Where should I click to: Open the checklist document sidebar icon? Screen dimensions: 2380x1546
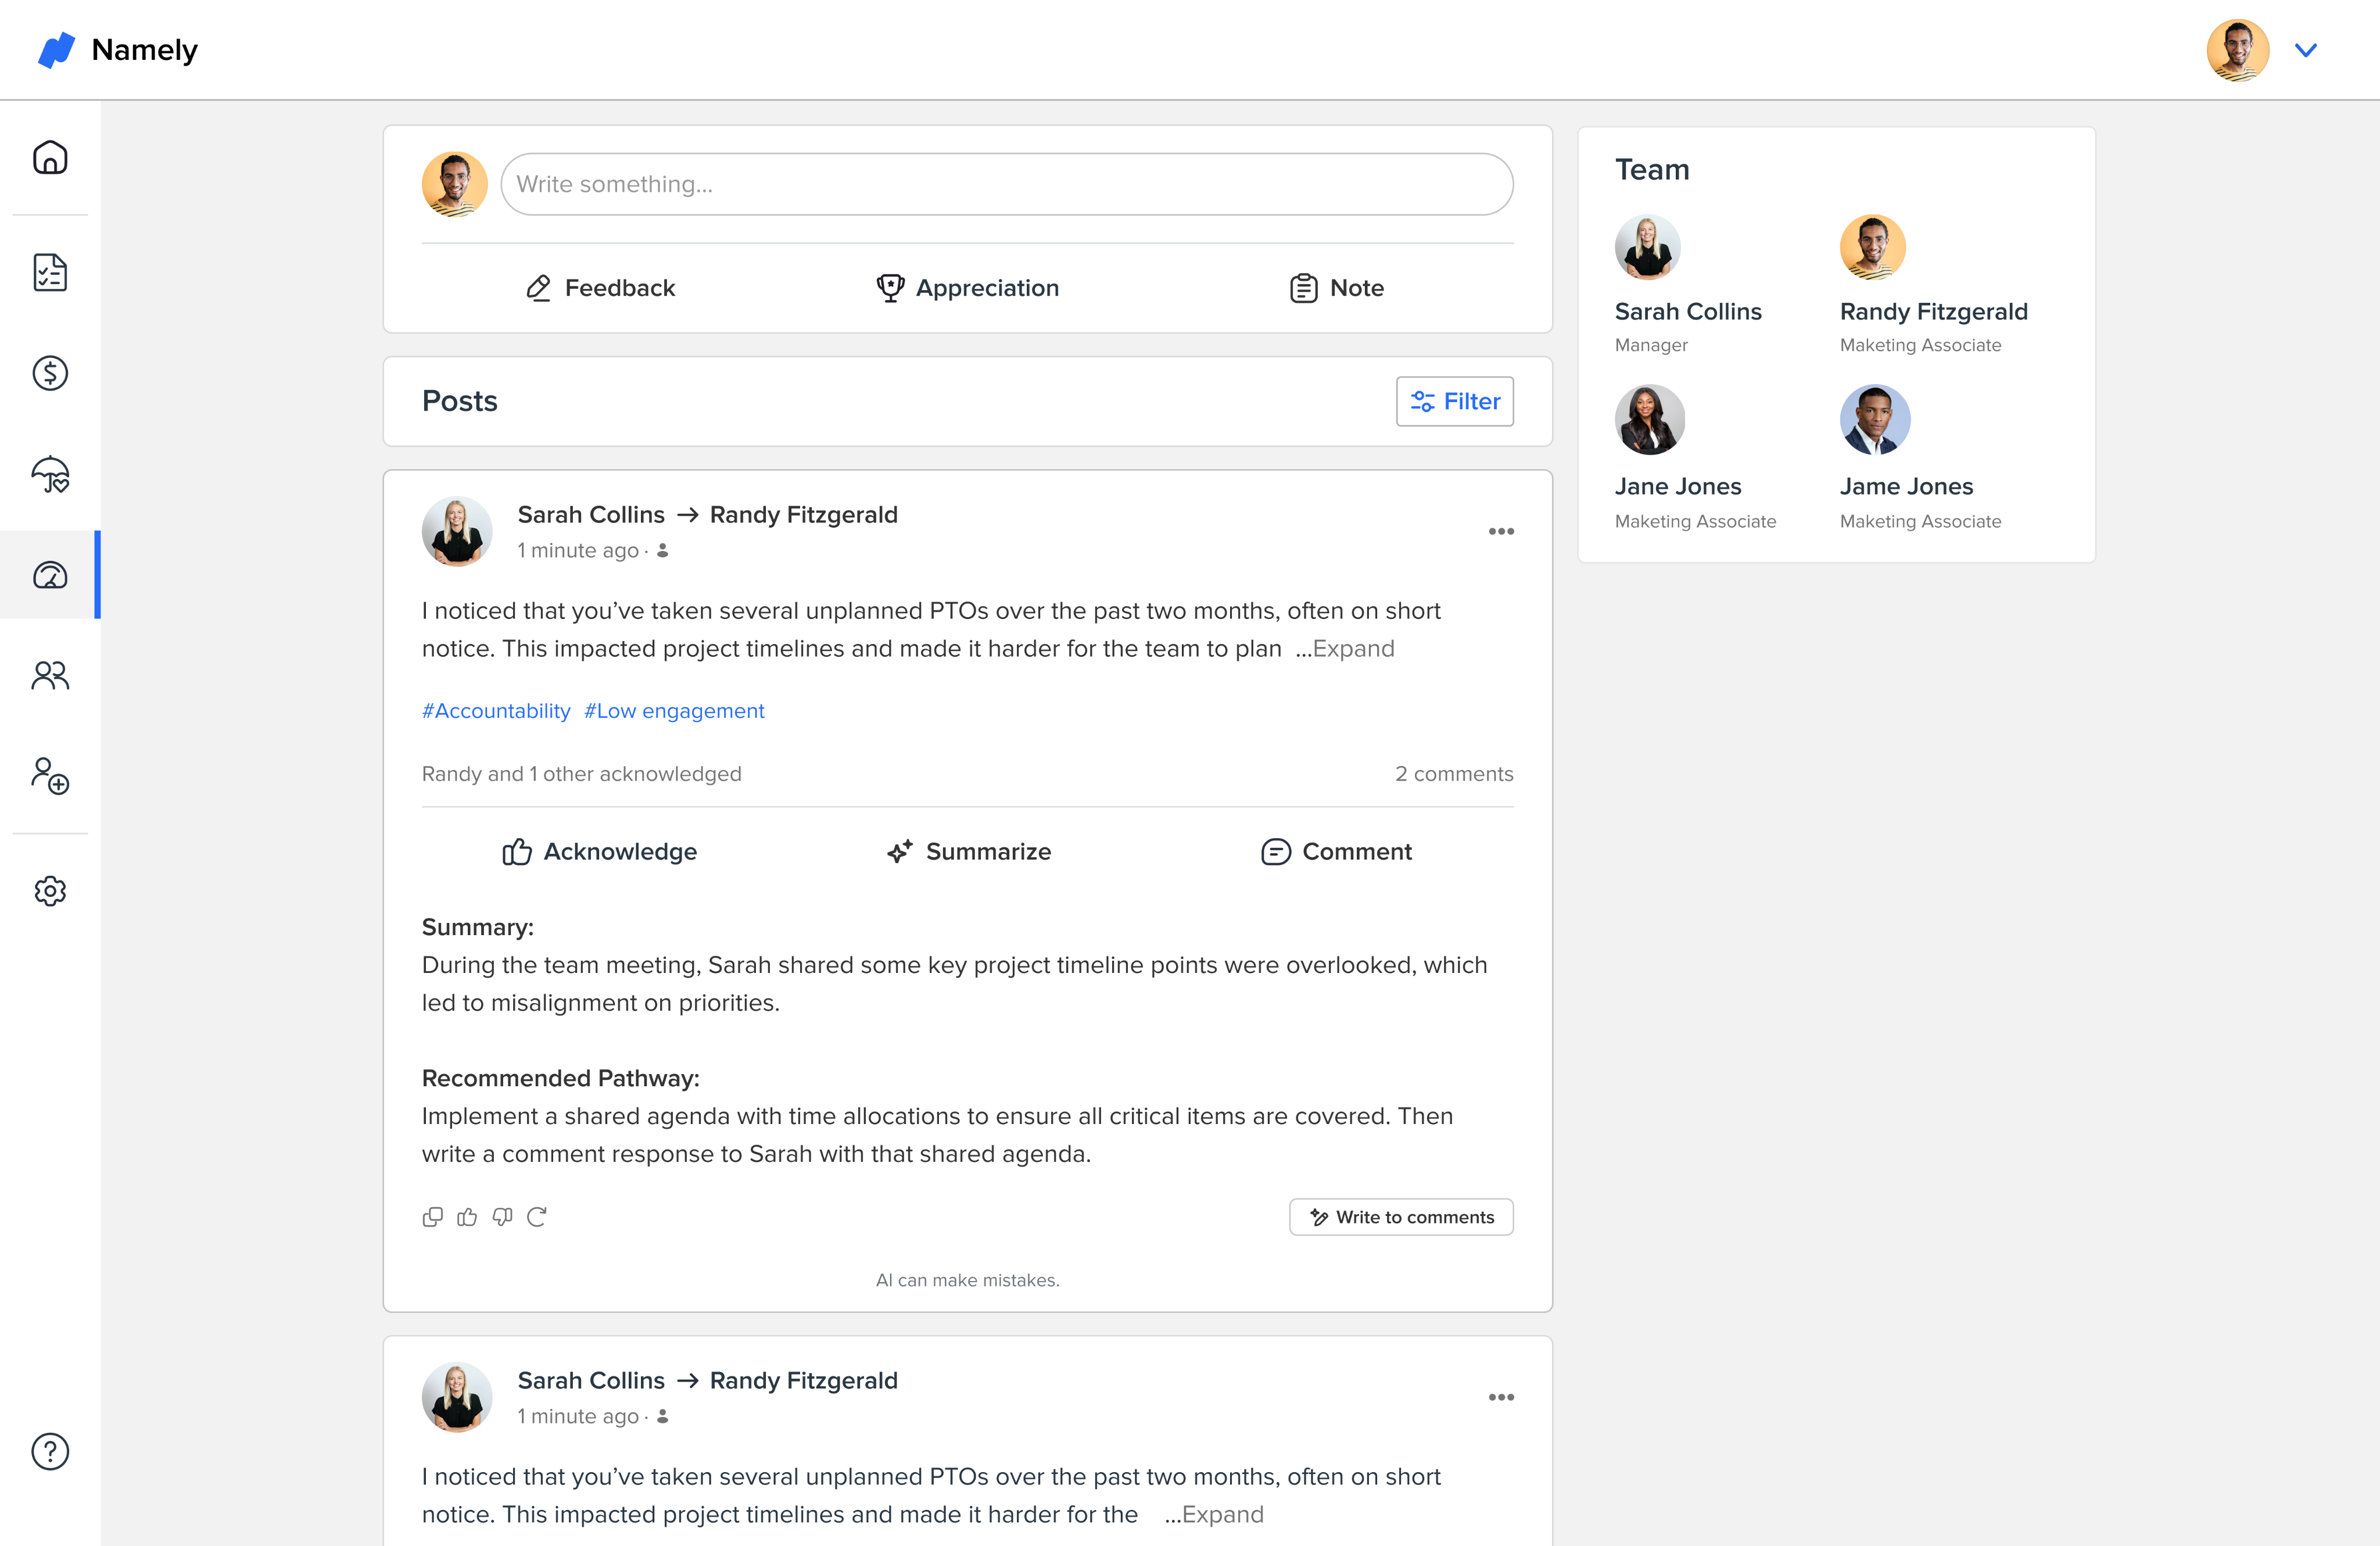tap(50, 272)
